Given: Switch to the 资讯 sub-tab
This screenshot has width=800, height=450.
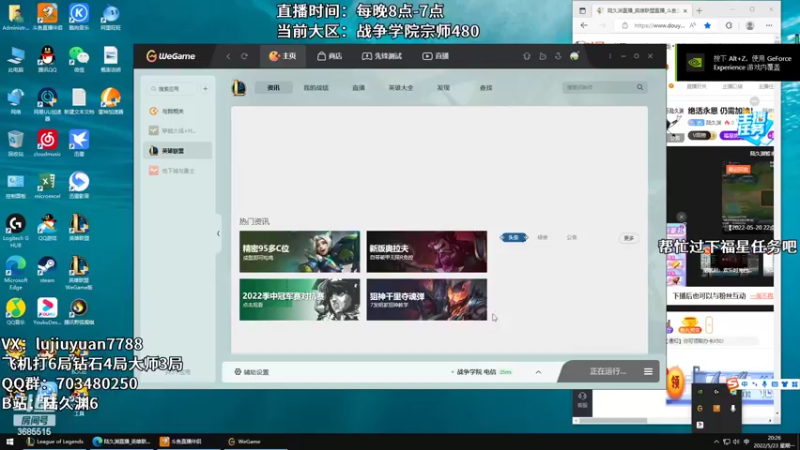Looking at the screenshot, I should pyautogui.click(x=273, y=88).
